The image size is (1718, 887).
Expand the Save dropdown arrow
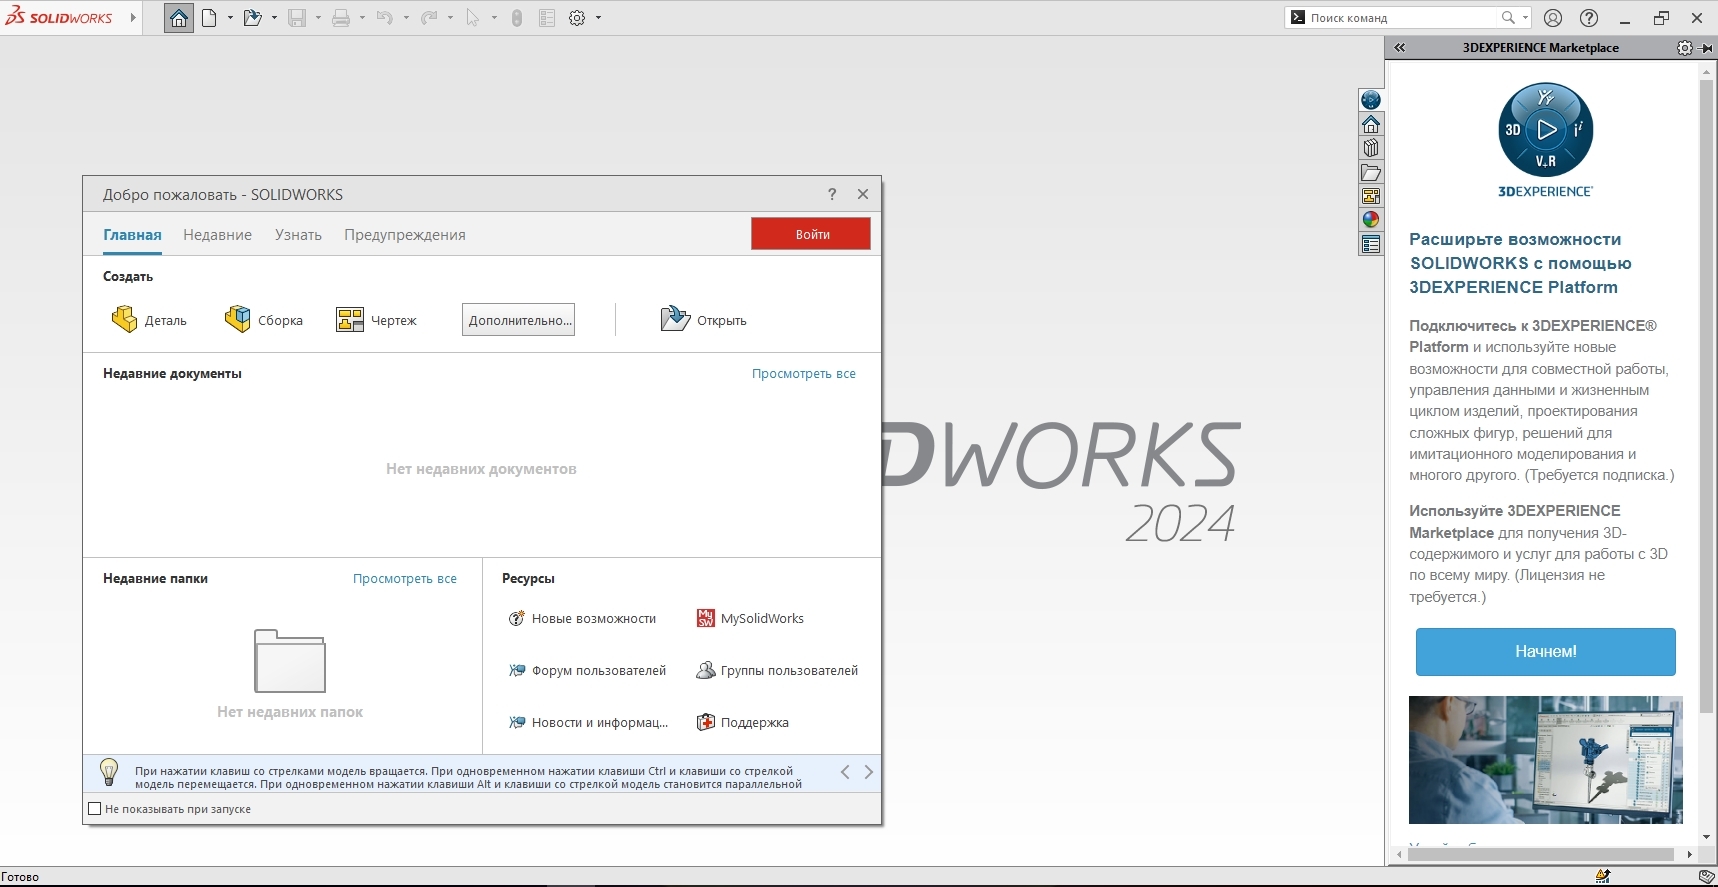click(318, 18)
